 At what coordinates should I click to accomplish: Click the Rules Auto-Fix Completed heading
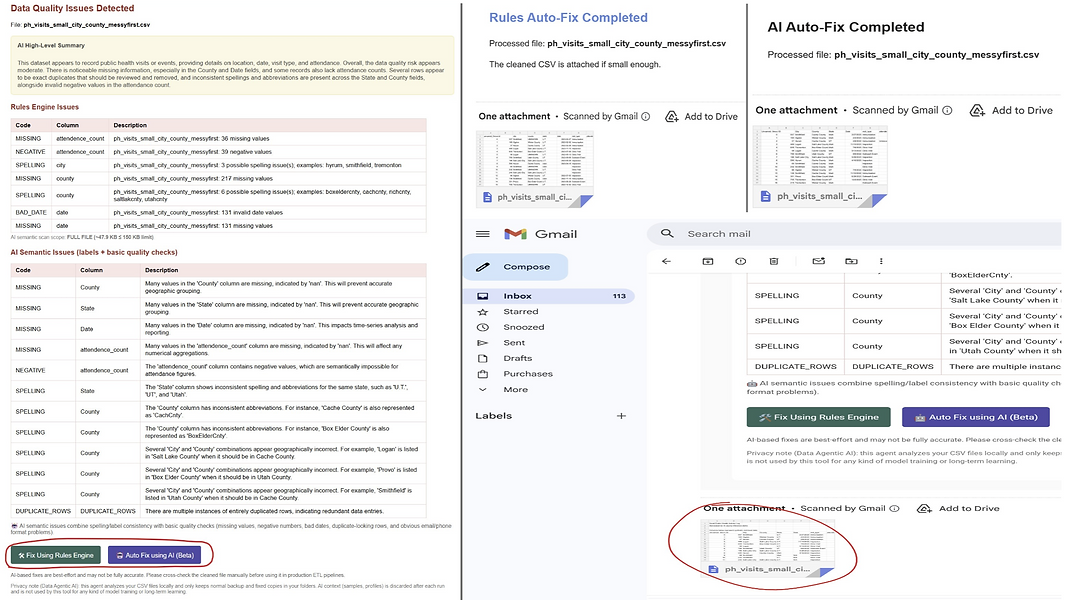[568, 18]
